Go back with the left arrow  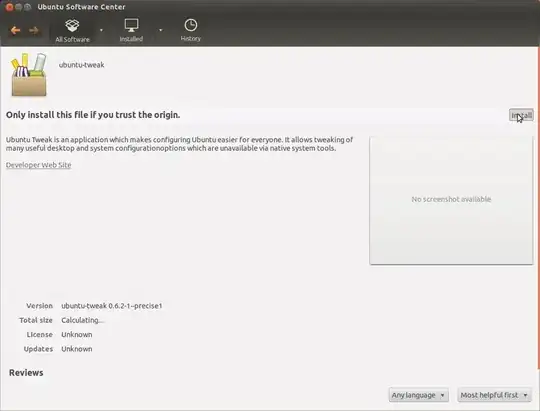tap(15, 31)
